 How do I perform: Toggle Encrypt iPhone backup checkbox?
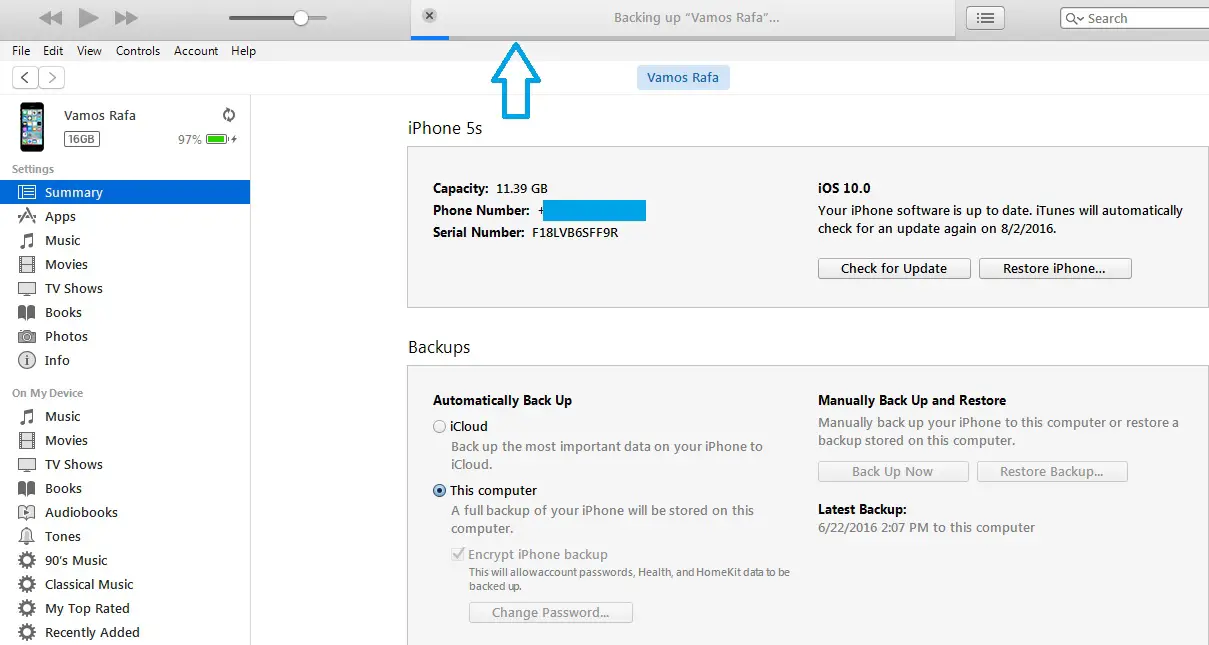[459, 554]
